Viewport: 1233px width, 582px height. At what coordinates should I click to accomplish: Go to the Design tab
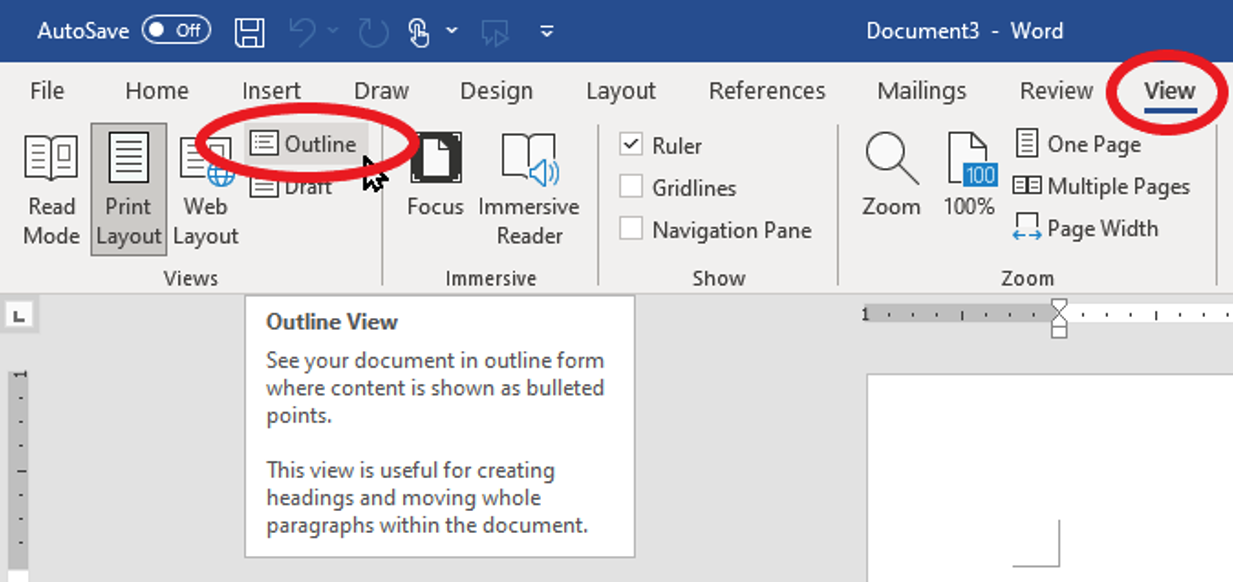tap(497, 91)
